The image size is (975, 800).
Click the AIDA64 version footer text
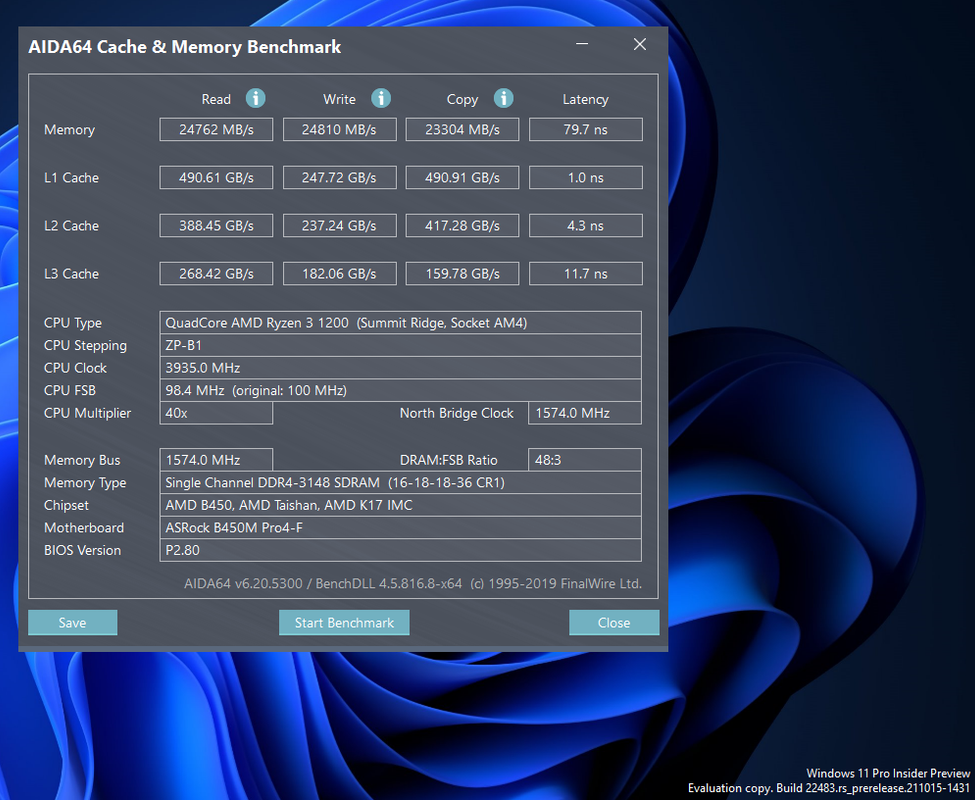(x=413, y=584)
